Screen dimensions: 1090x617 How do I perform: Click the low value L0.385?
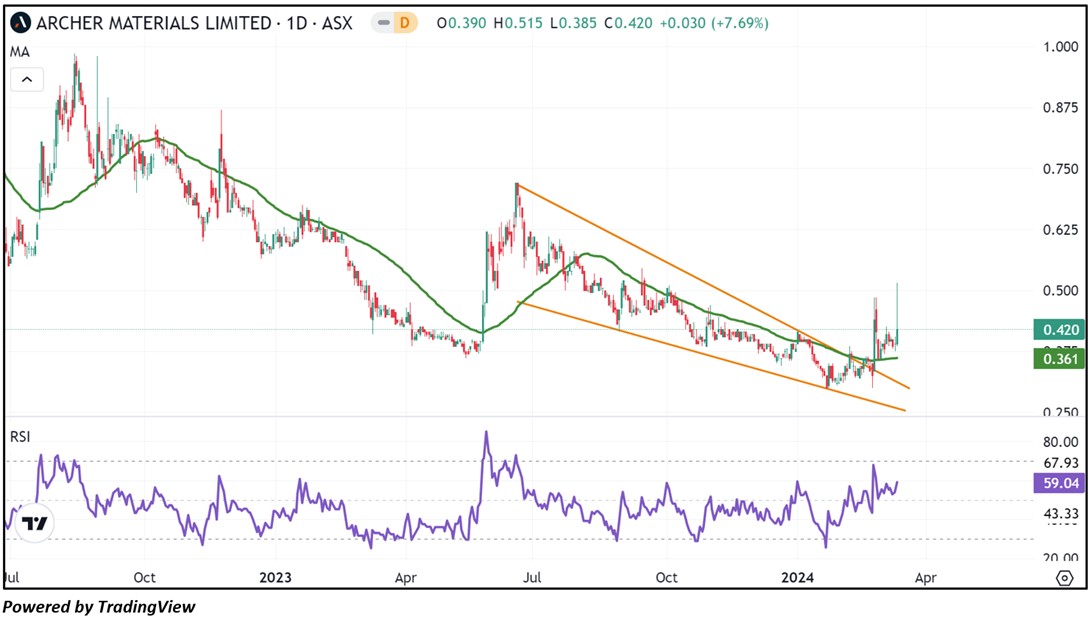[x=574, y=23]
